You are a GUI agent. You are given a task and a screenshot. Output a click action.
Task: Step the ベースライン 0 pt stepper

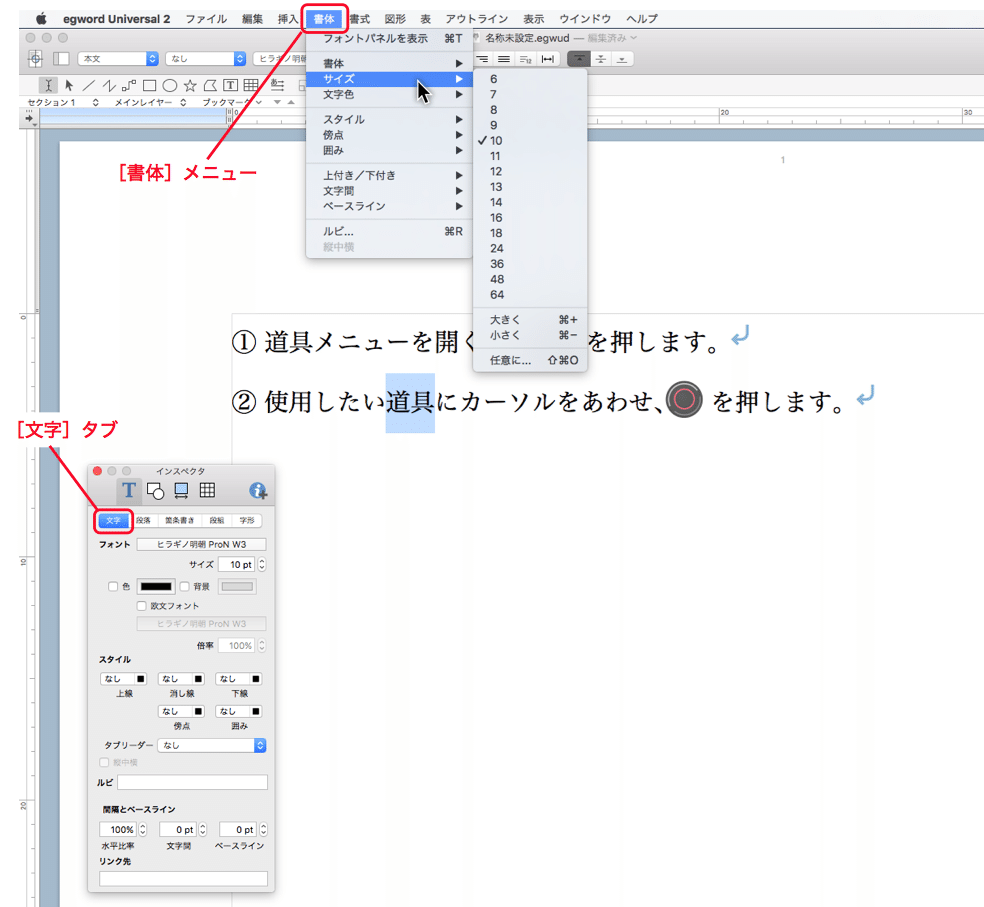click(x=263, y=829)
